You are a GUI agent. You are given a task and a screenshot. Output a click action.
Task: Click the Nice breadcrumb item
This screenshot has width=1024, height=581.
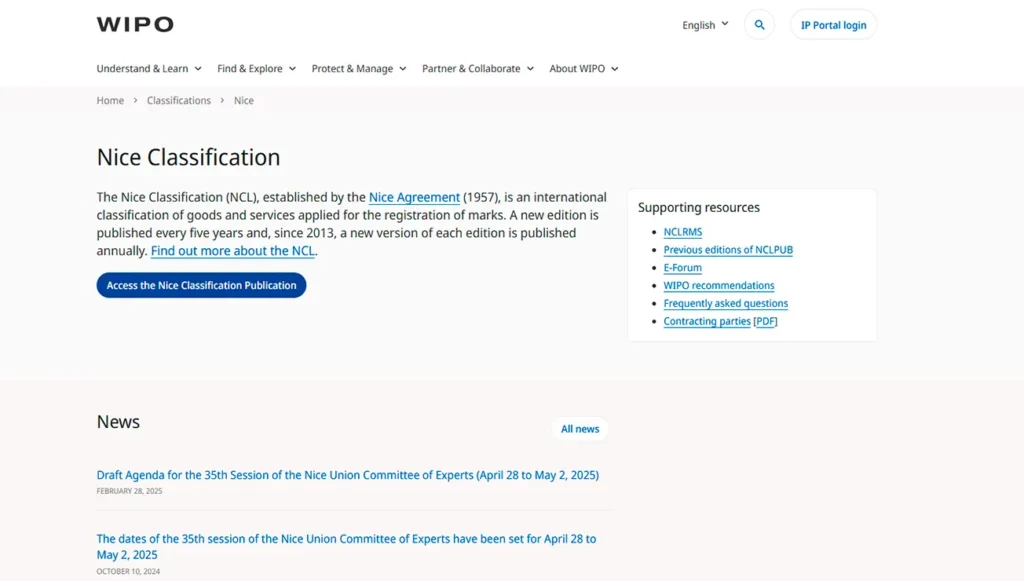(x=244, y=101)
